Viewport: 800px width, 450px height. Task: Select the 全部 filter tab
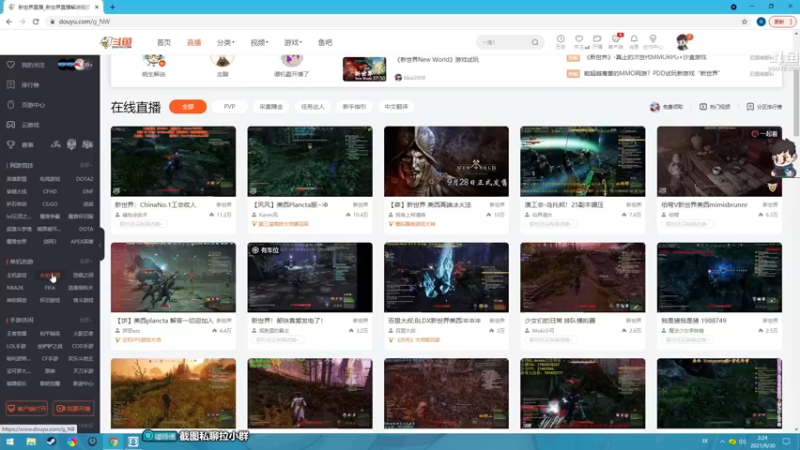tap(188, 107)
